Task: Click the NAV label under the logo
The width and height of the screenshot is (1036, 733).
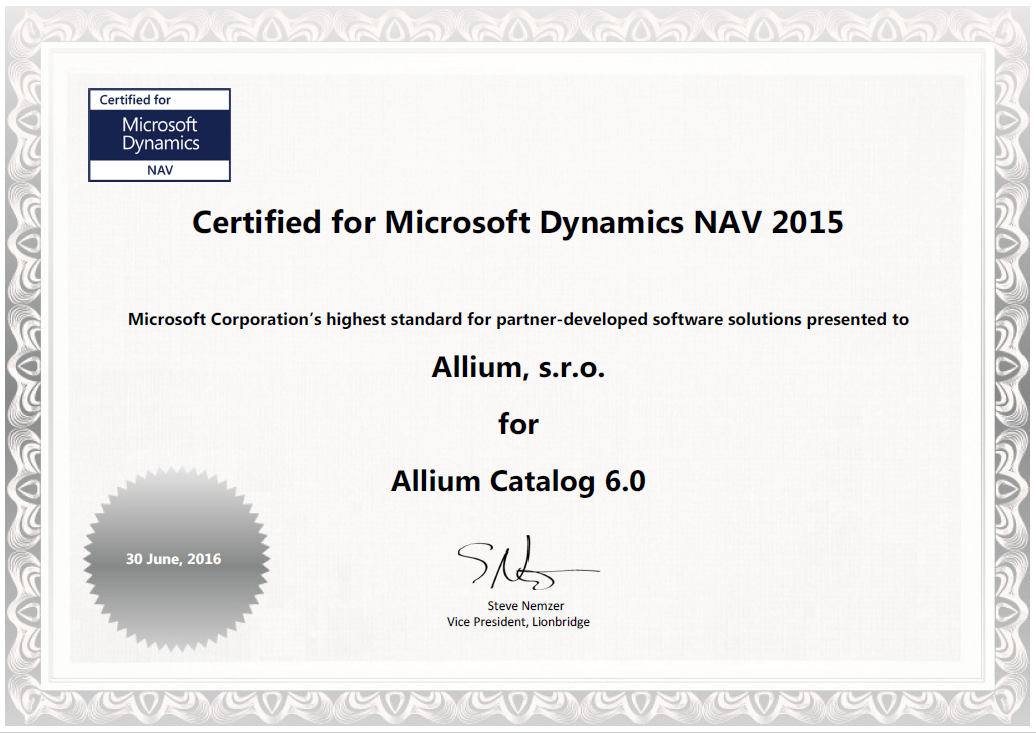Action: pos(160,170)
